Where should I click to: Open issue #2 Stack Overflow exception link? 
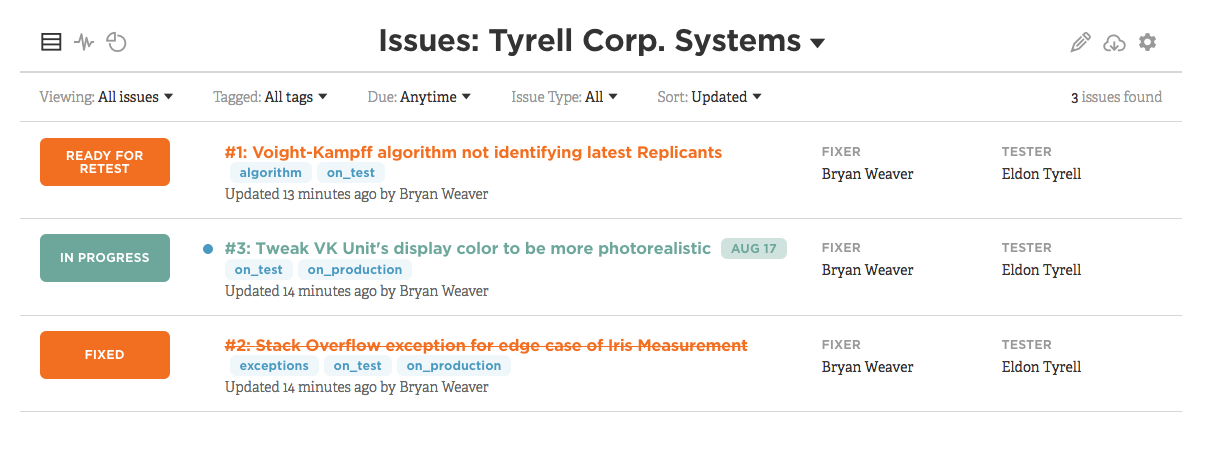pos(486,345)
